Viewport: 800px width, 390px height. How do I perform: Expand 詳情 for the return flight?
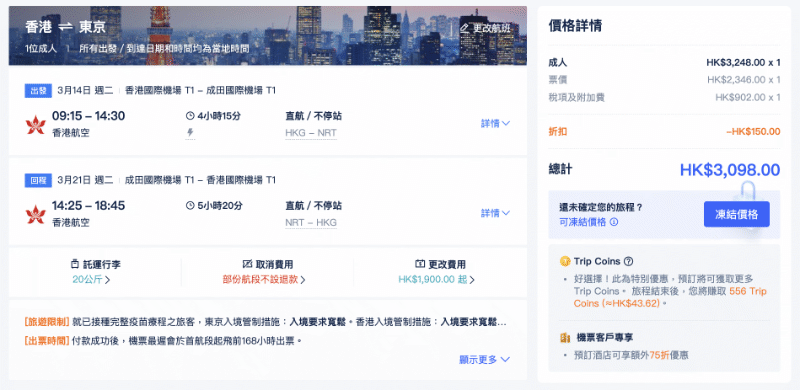point(495,213)
